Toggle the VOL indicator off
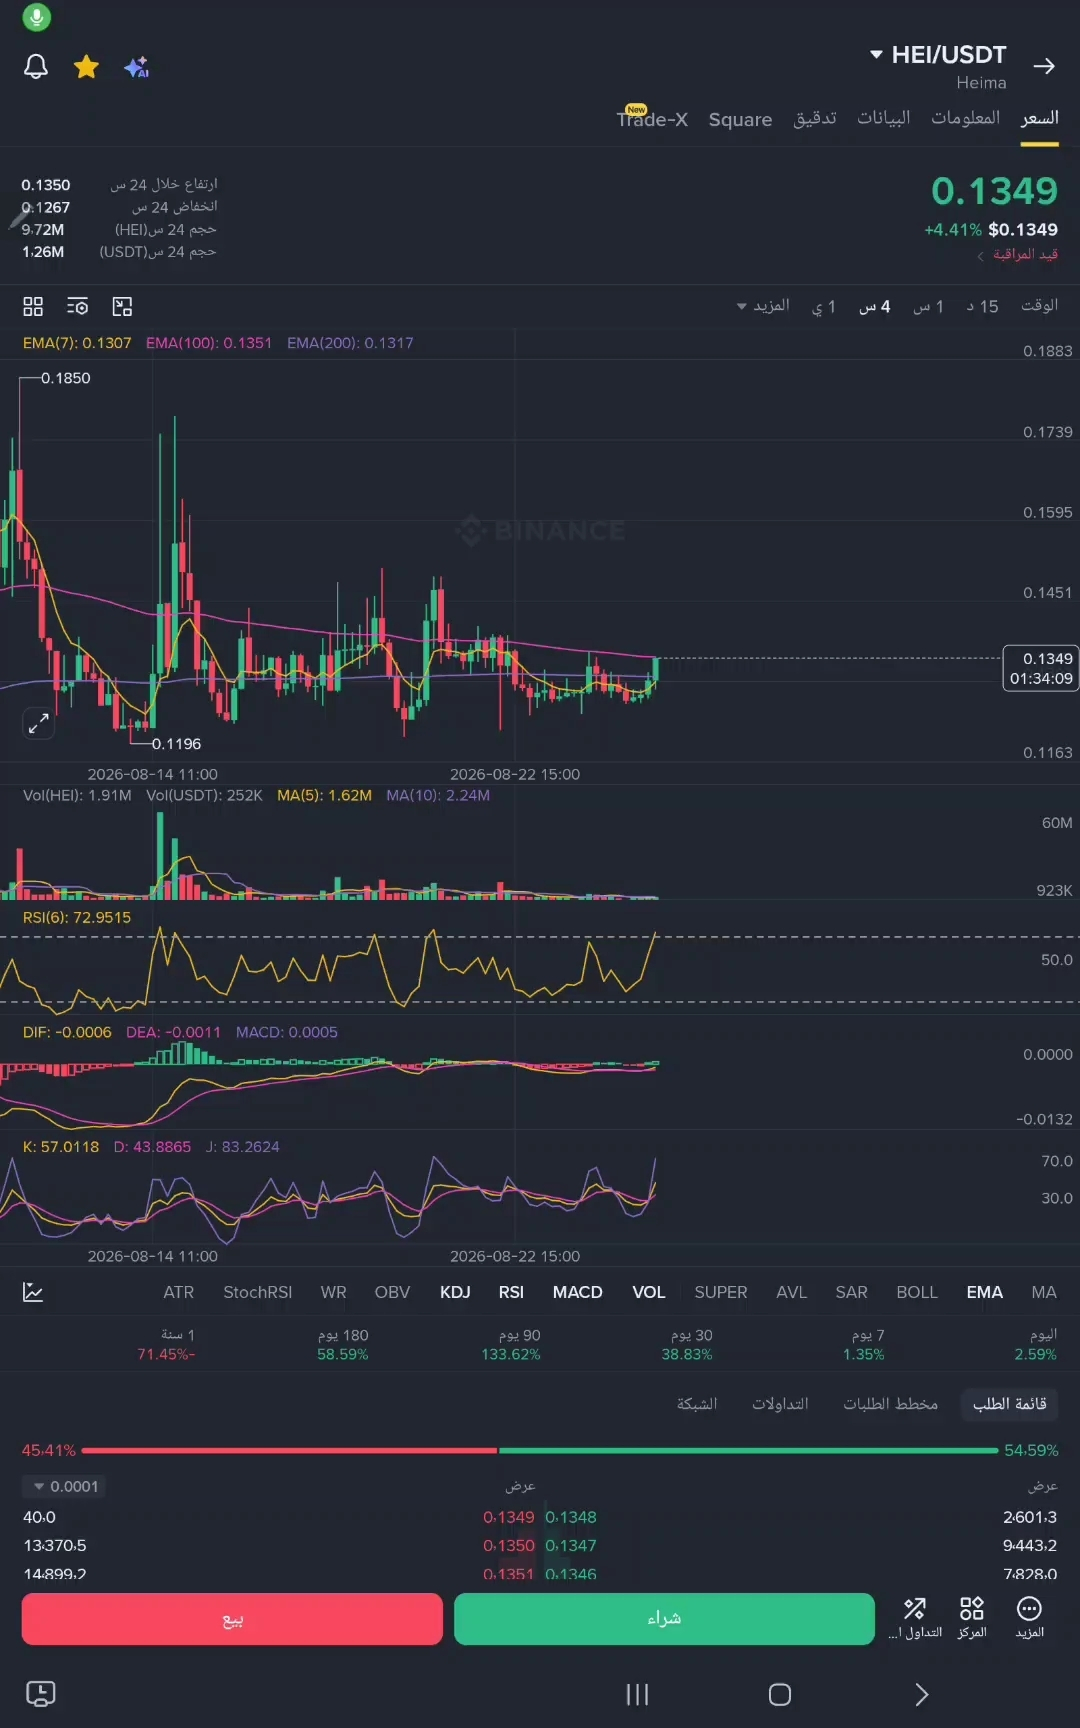This screenshot has height=1728, width=1080. 649,1292
